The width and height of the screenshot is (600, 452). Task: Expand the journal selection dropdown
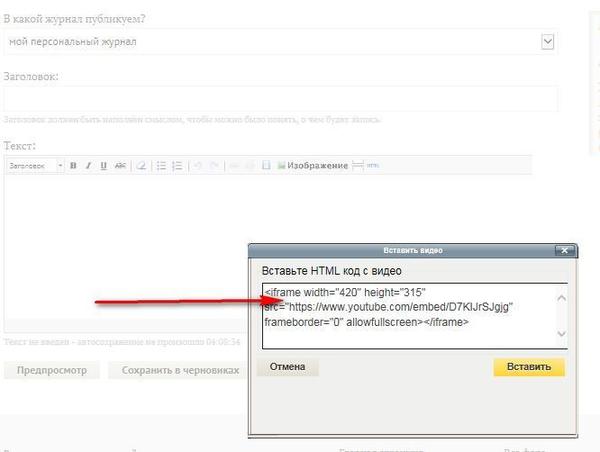547,41
